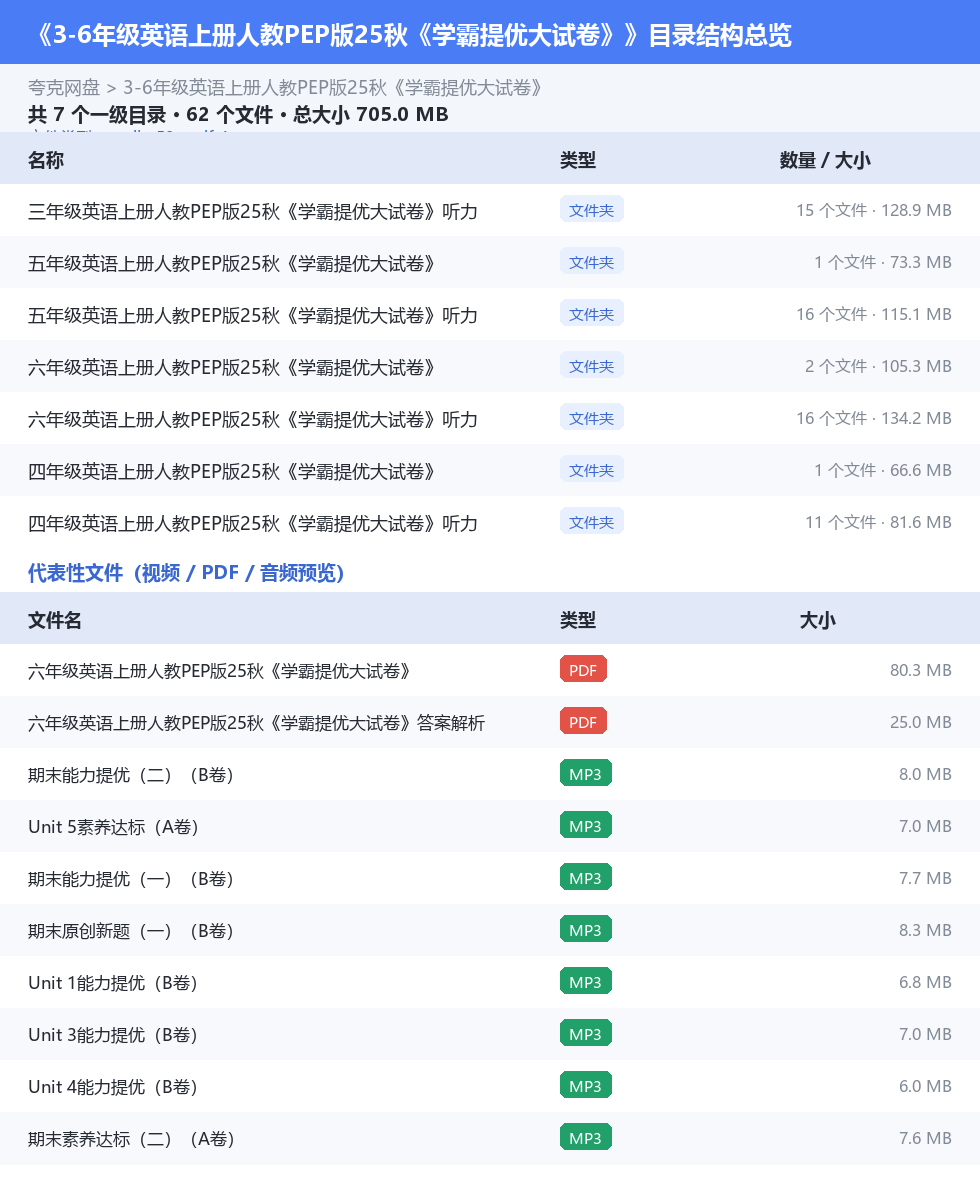The image size is (980, 1196).
Task: Click the 夸克网盘 breadcrumb link
Action: click(64, 88)
